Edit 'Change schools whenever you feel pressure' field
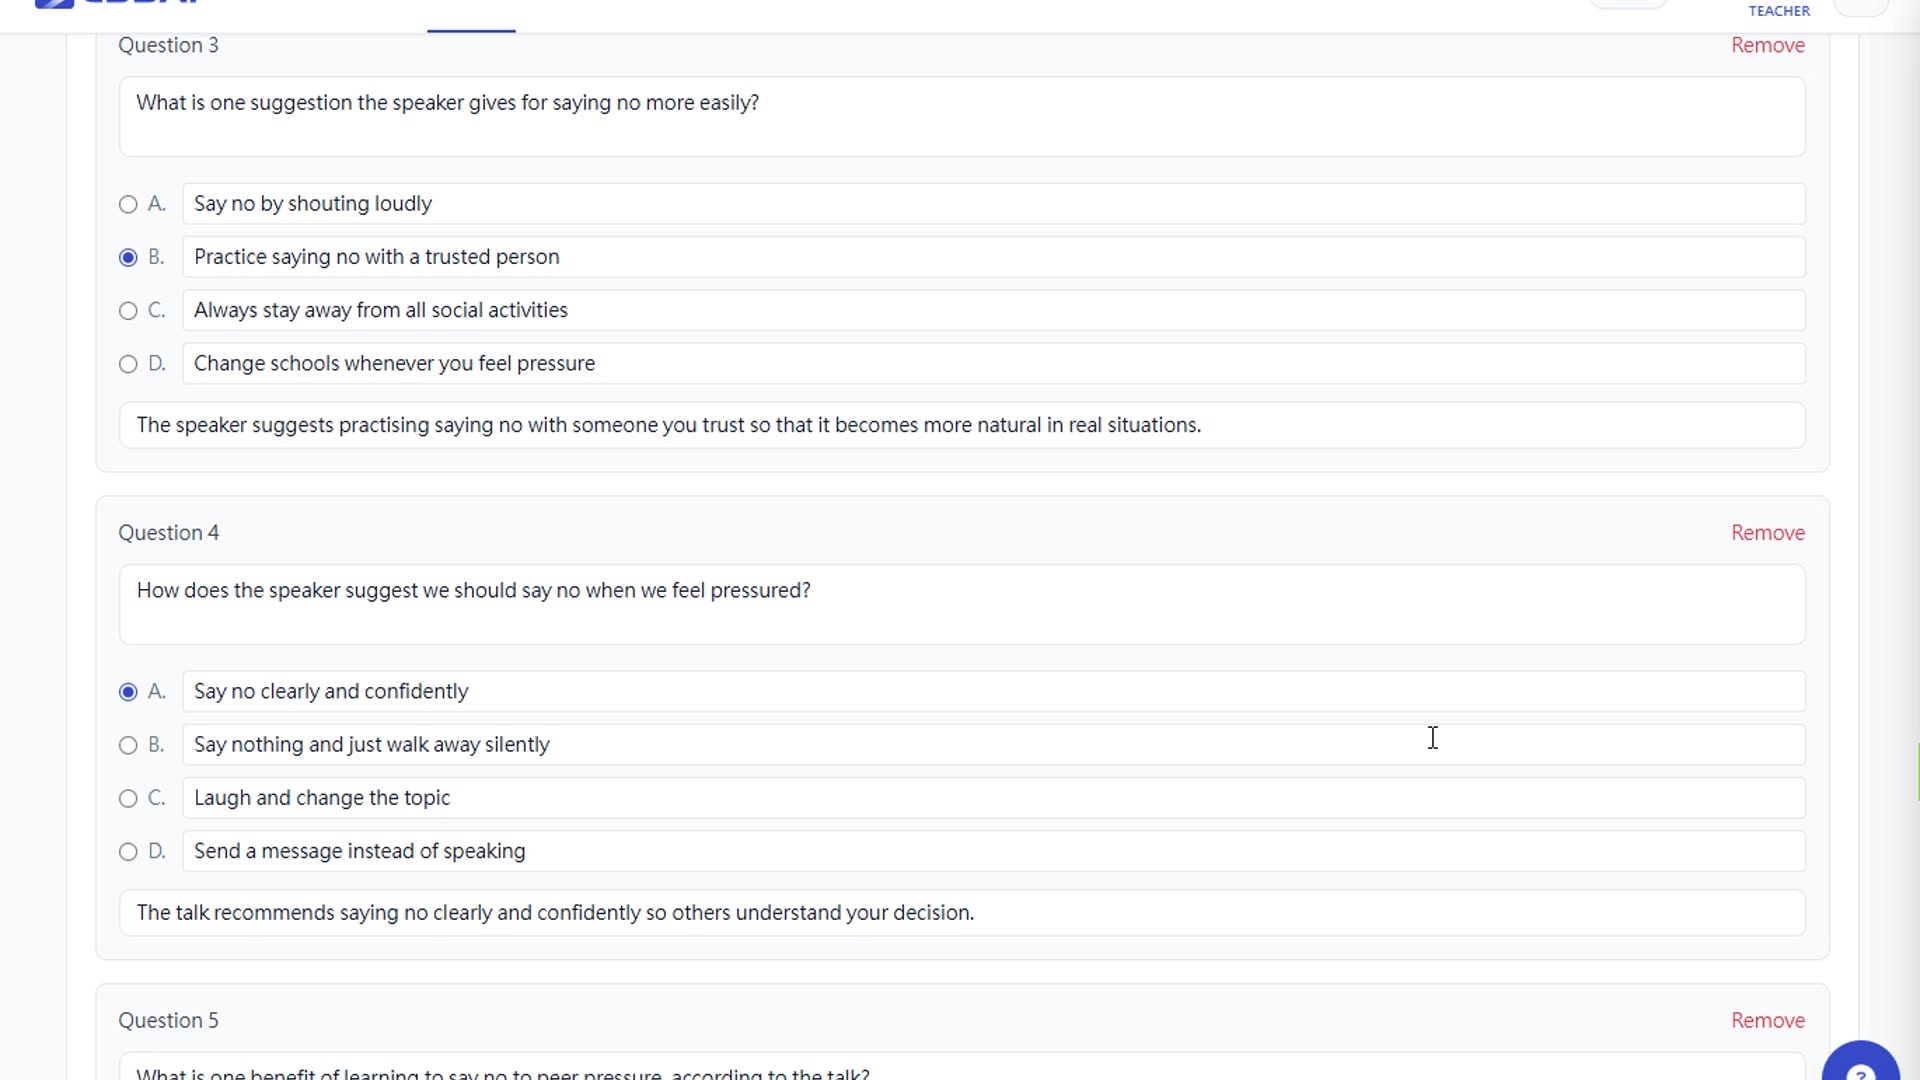The image size is (1920, 1080). 993,364
